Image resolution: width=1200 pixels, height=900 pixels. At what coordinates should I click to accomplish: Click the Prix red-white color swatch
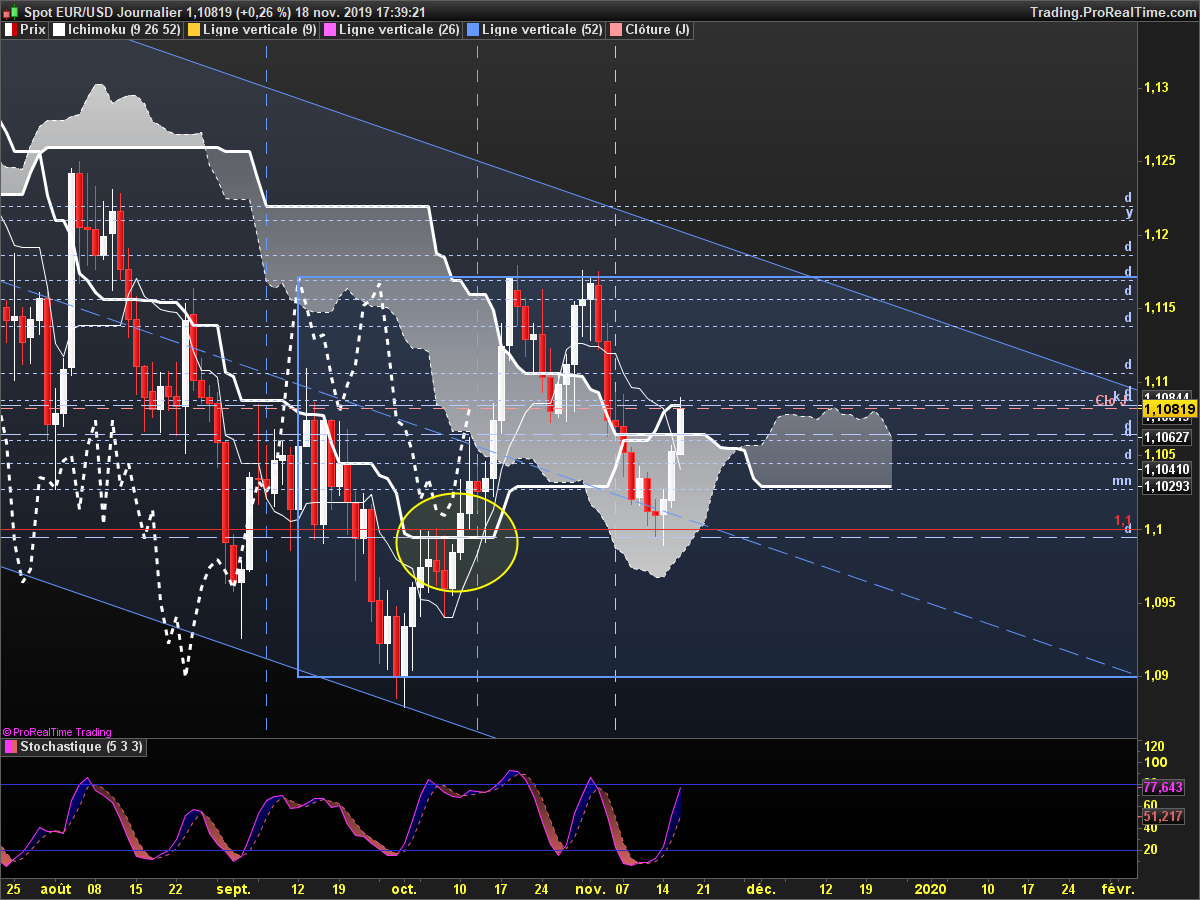click(10, 30)
